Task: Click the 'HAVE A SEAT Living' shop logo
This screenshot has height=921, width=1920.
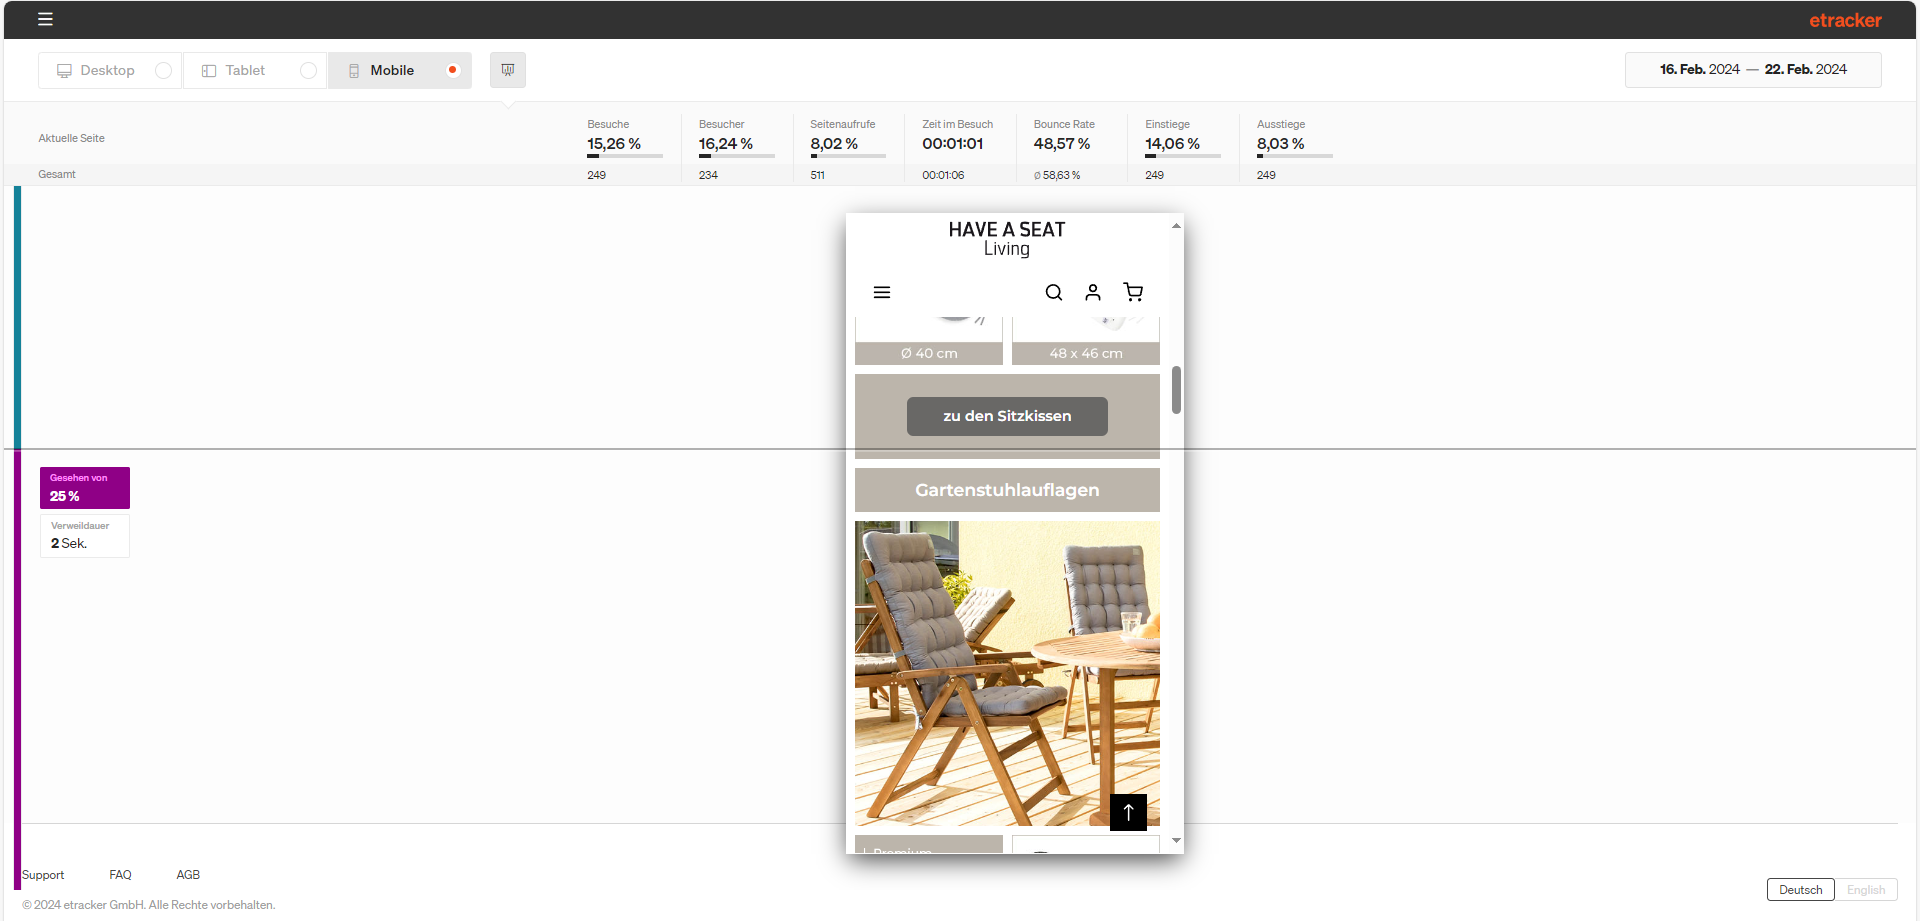Action: click(1007, 238)
